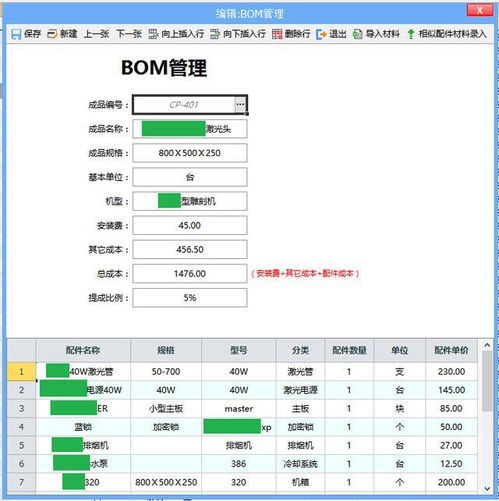Click price cell 200.00
Image resolution: width=499 pixels, height=501 pixels.
point(451,482)
